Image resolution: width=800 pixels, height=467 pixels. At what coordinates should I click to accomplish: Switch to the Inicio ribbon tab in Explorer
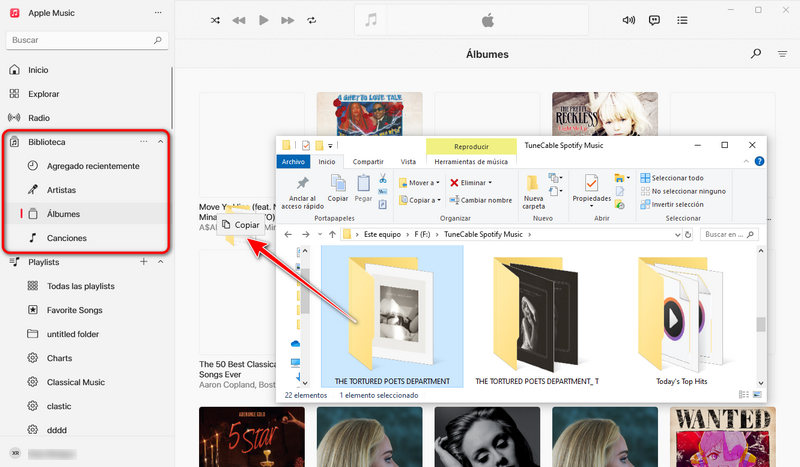(x=327, y=161)
